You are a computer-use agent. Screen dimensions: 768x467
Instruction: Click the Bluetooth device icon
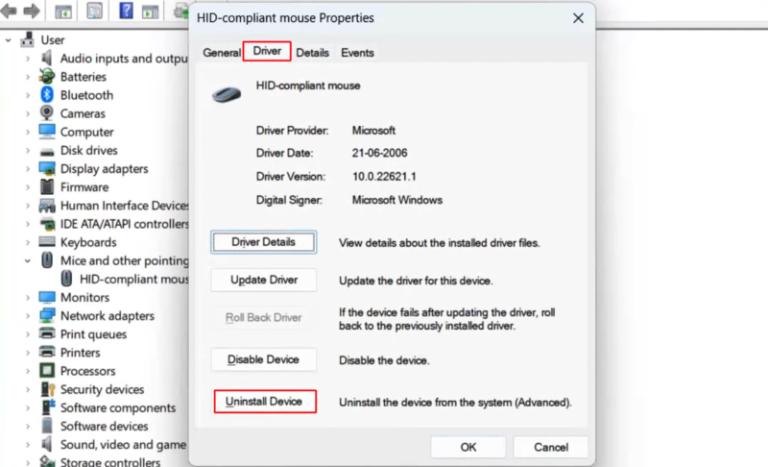(x=47, y=95)
